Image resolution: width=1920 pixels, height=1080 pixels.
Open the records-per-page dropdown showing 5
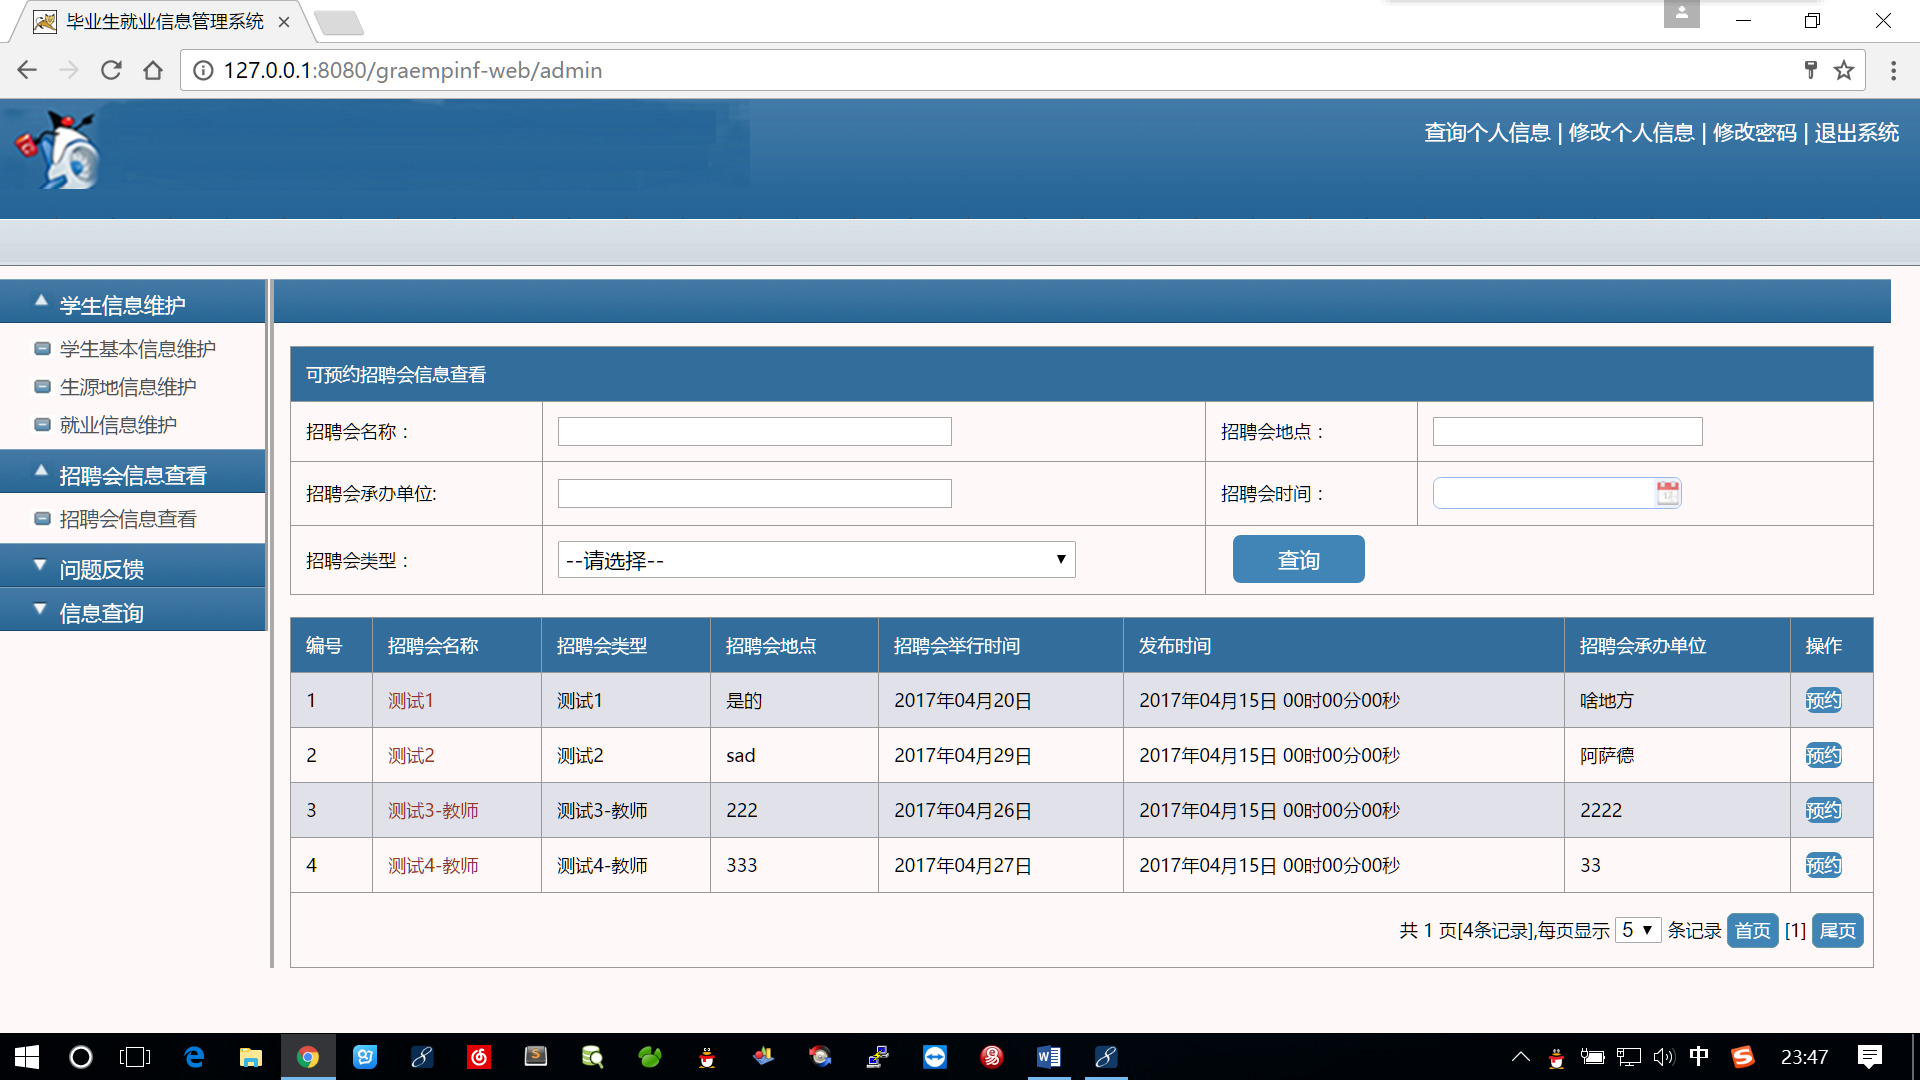tap(1637, 930)
